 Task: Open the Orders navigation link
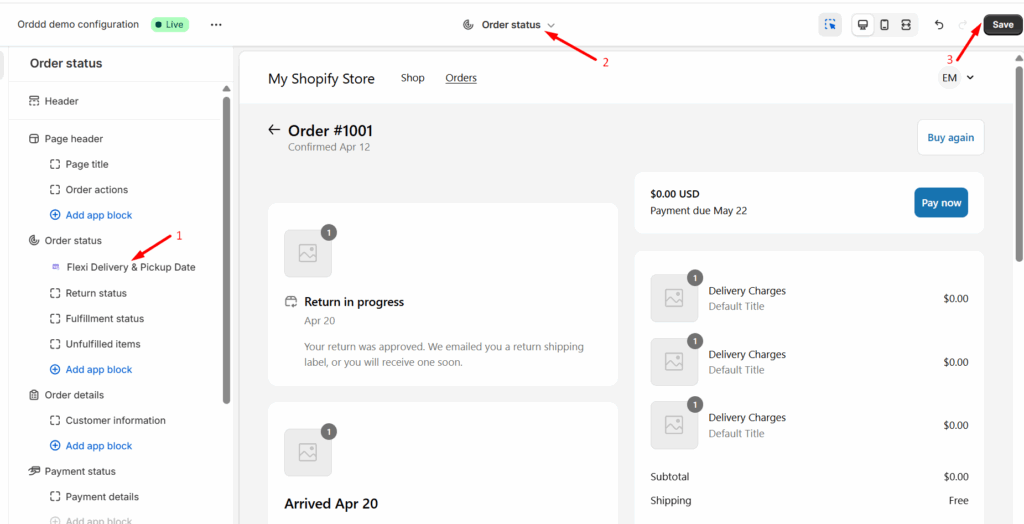coord(461,78)
